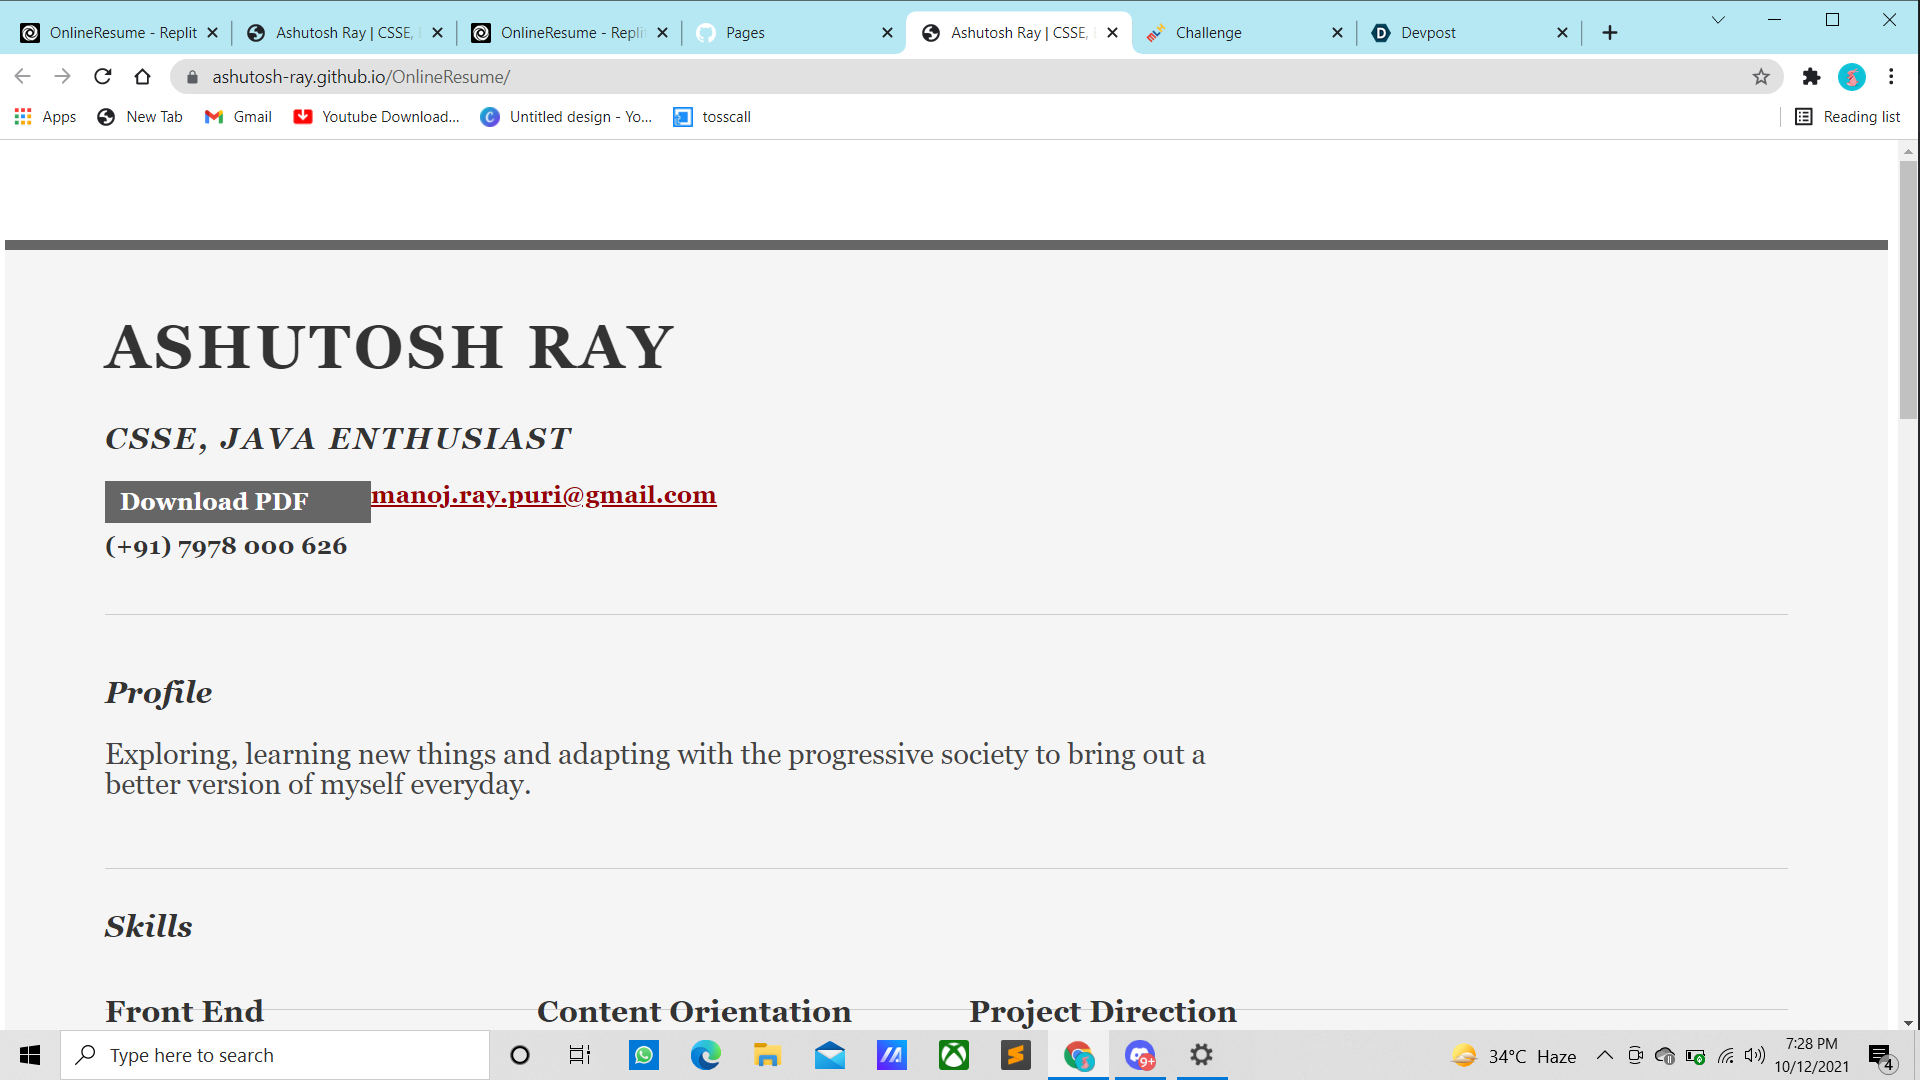
Task: Open the manoj.ray.puri@gmail.com email link
Action: [543, 495]
